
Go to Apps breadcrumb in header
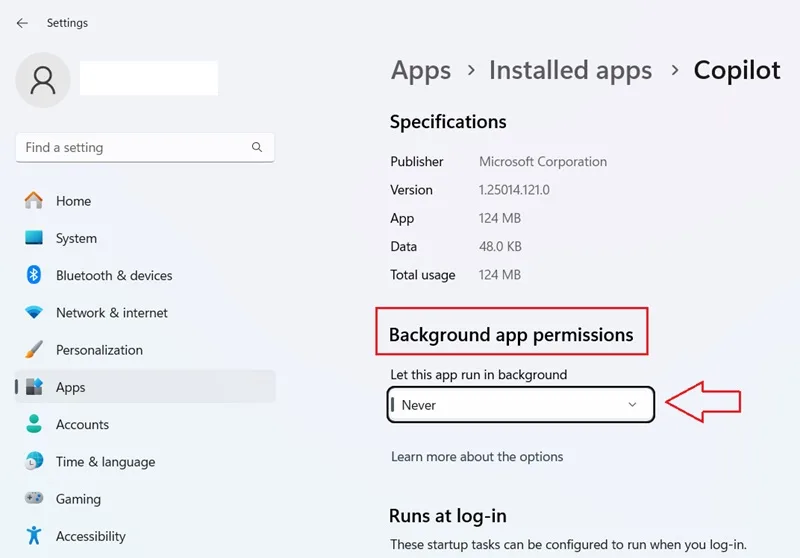tap(421, 70)
